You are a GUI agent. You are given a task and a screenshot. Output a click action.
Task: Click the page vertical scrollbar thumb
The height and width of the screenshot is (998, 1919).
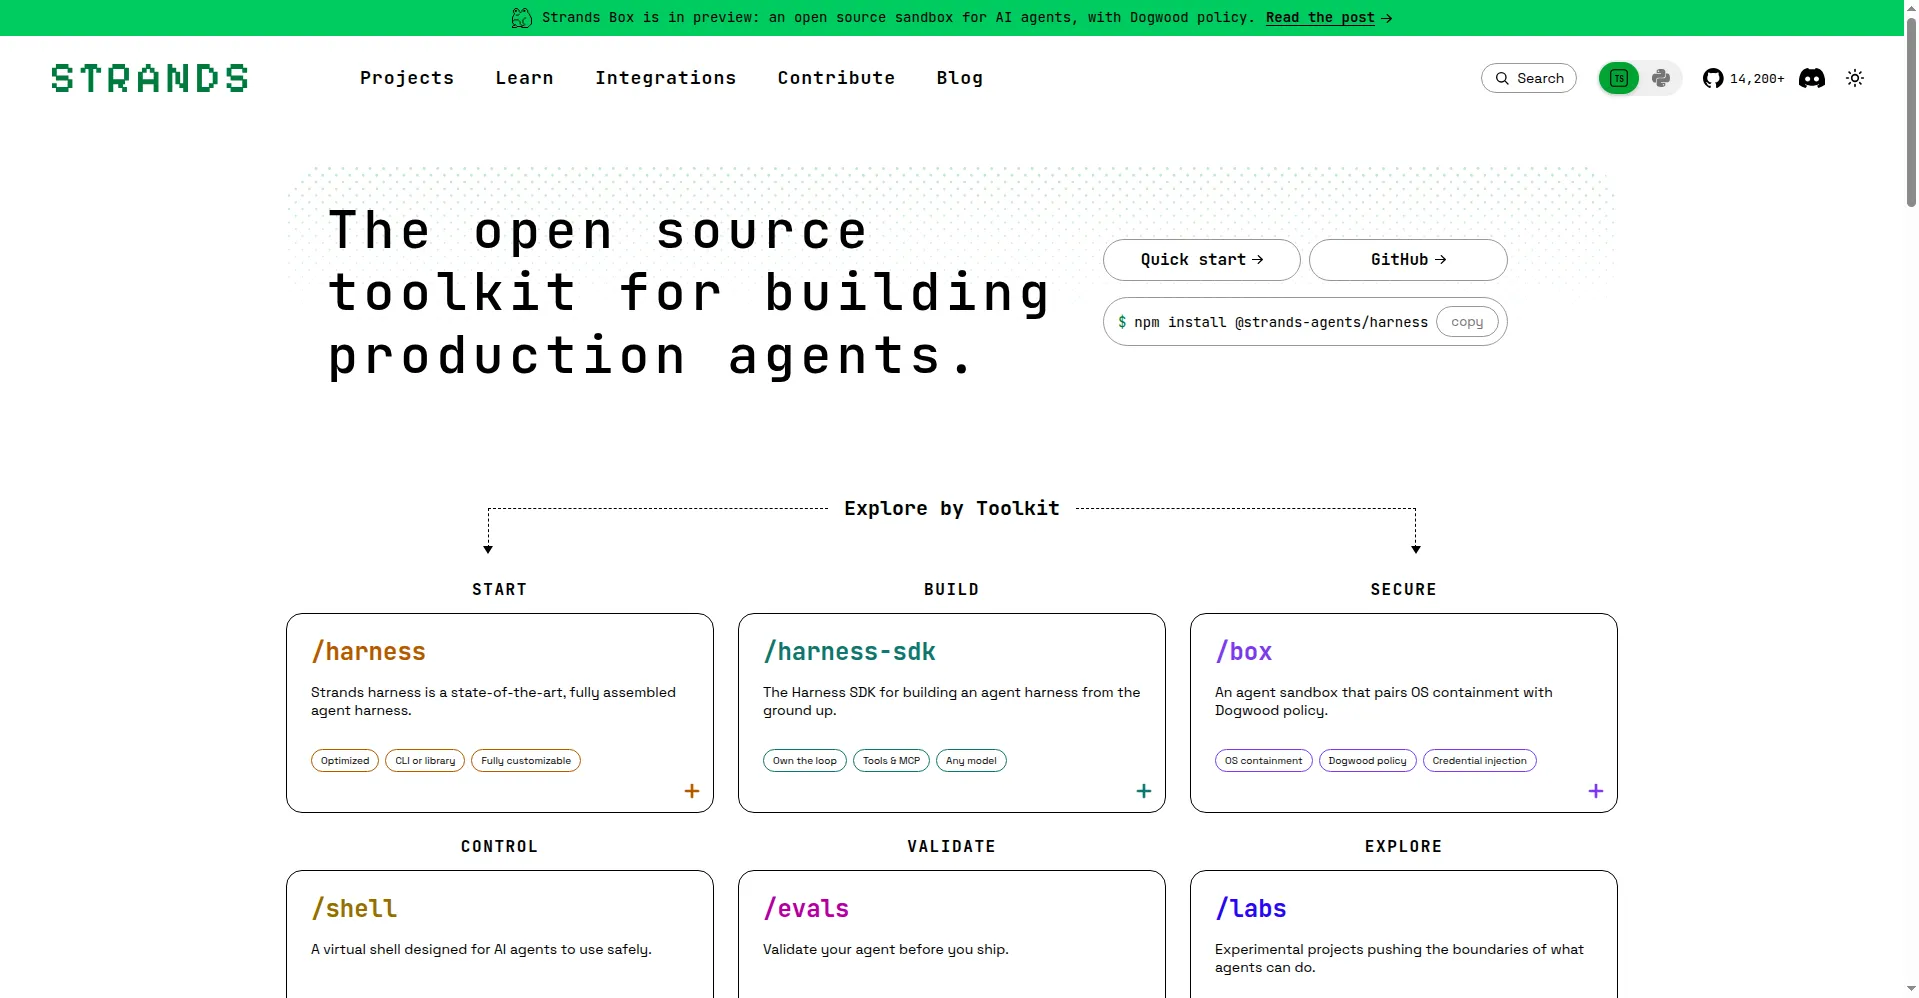click(1911, 112)
